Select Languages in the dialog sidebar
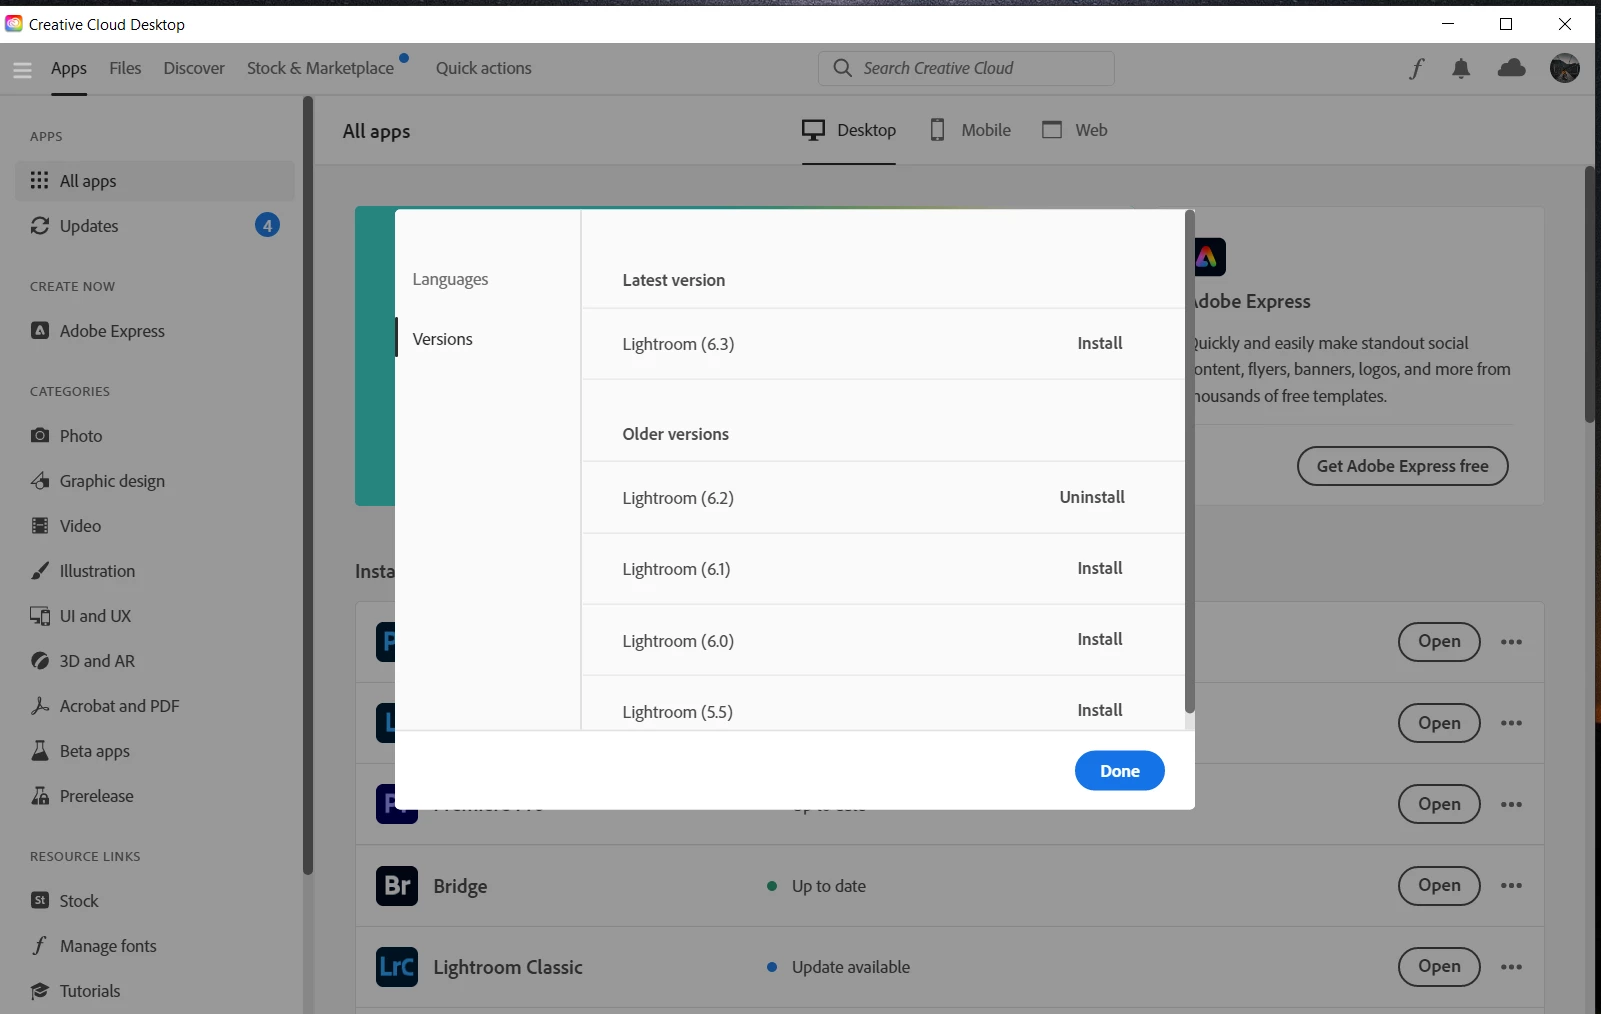 (450, 279)
